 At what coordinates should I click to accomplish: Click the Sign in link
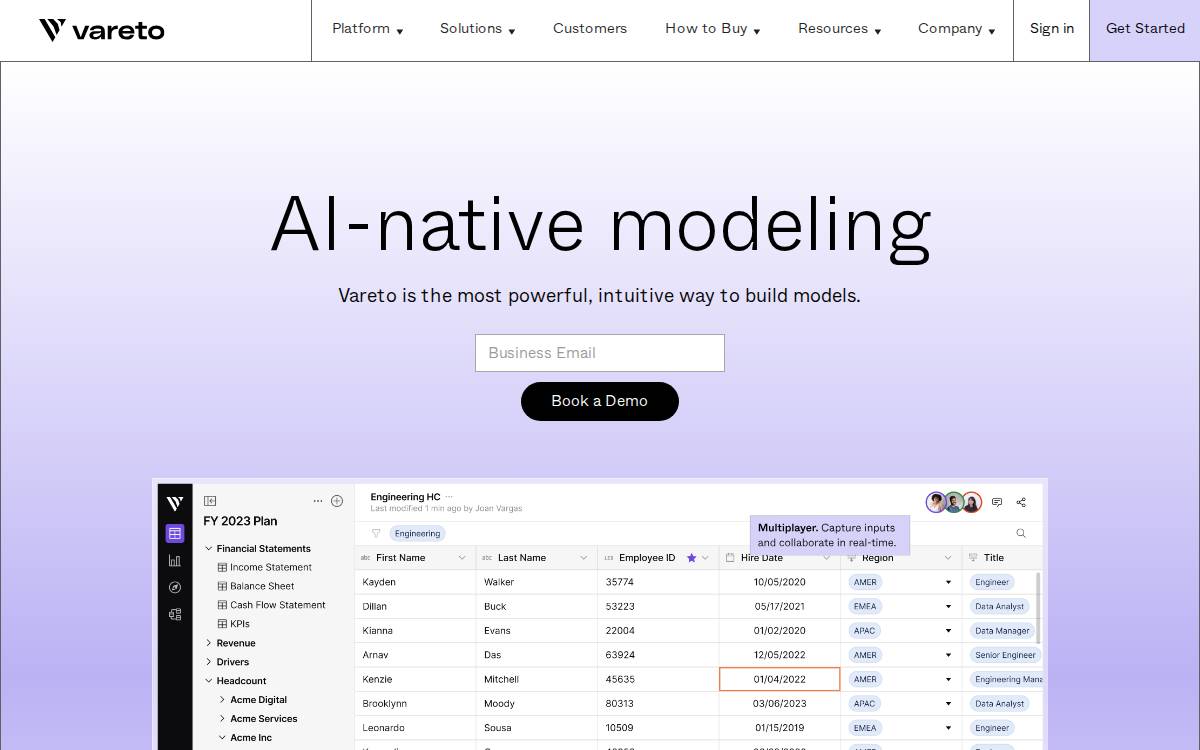[x=1052, y=29]
